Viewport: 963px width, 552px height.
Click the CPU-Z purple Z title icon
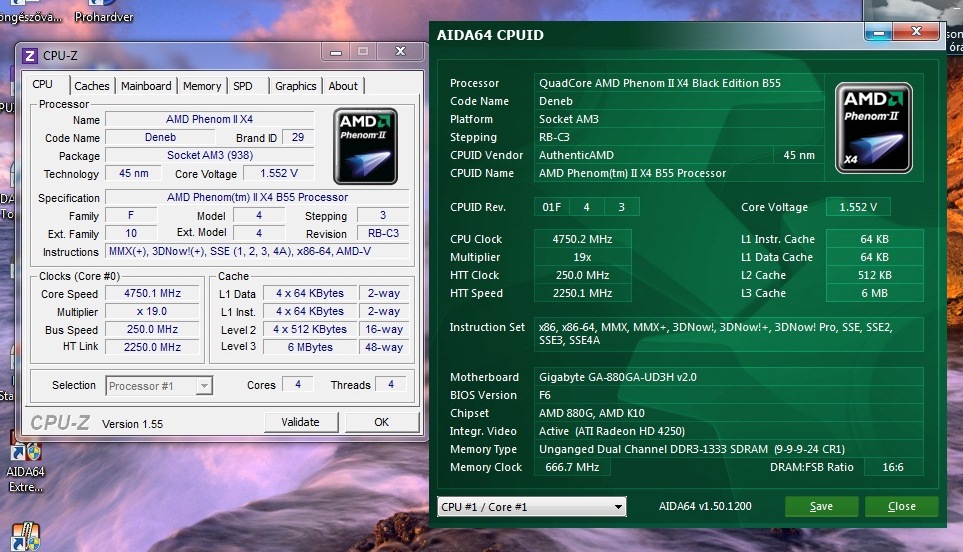coord(29,56)
